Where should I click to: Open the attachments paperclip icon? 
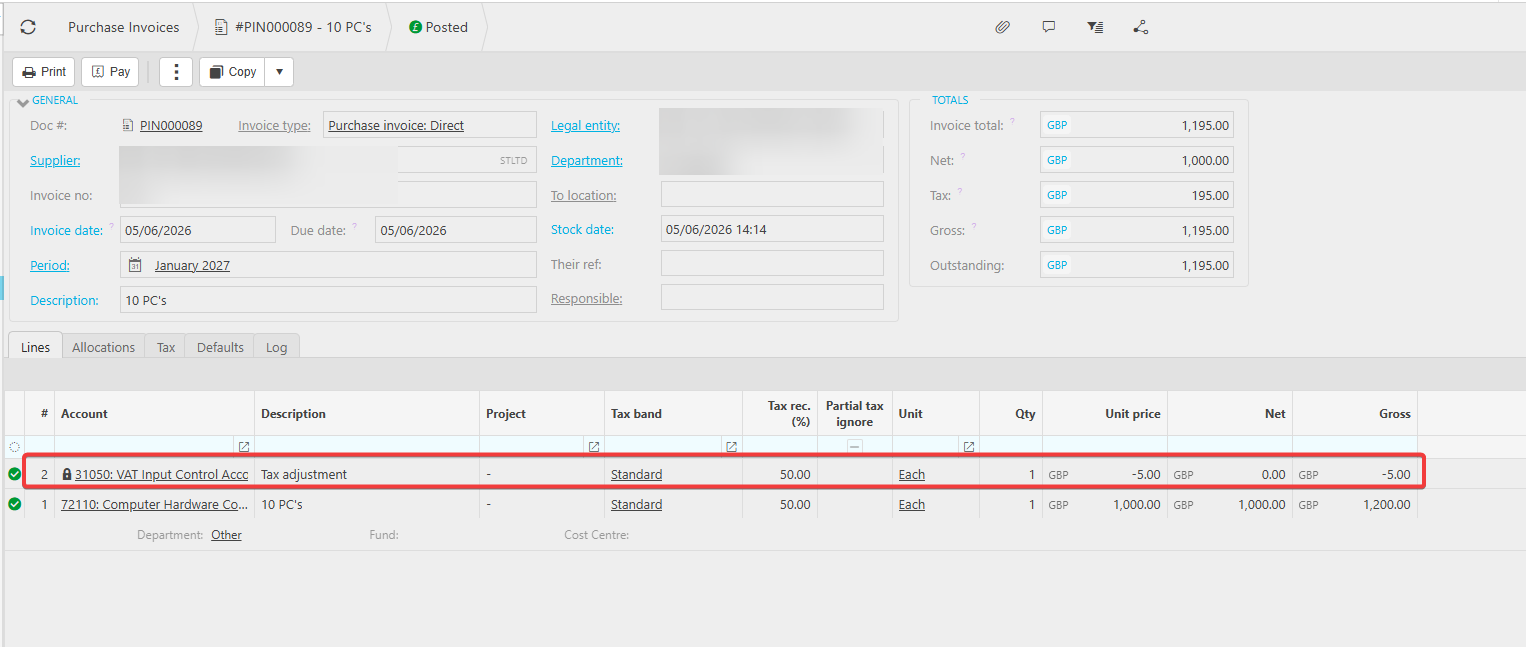tap(1002, 27)
